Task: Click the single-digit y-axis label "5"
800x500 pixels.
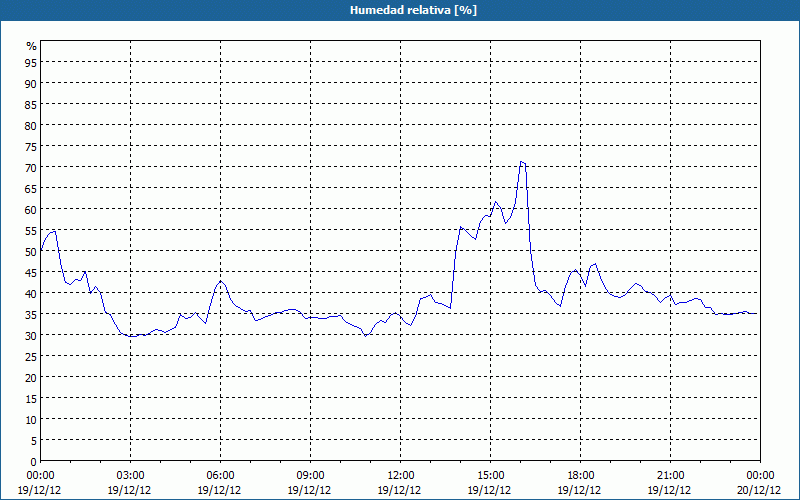Action: (x=34, y=441)
